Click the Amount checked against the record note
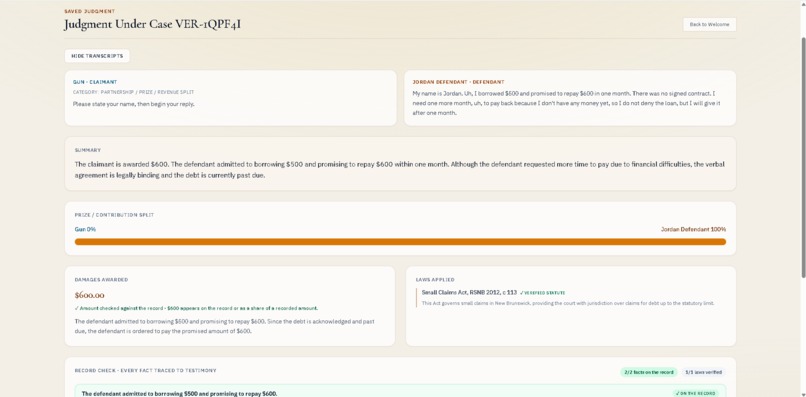Viewport: 806px width, 397px height. pyautogui.click(x=196, y=308)
